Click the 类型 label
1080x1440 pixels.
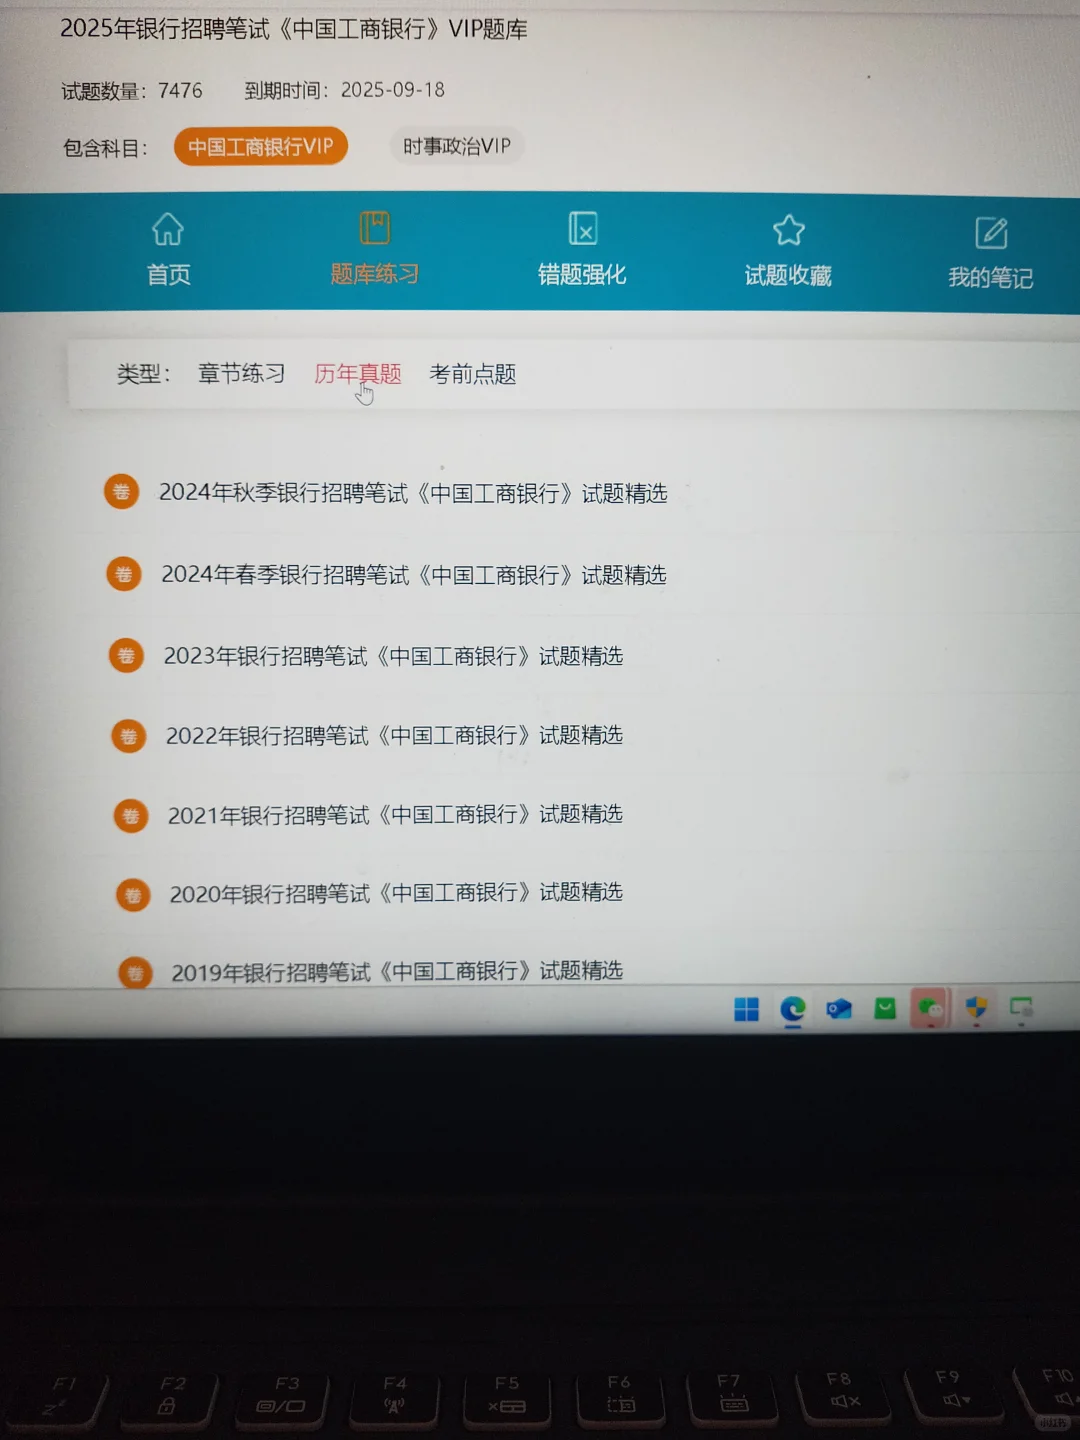143,374
